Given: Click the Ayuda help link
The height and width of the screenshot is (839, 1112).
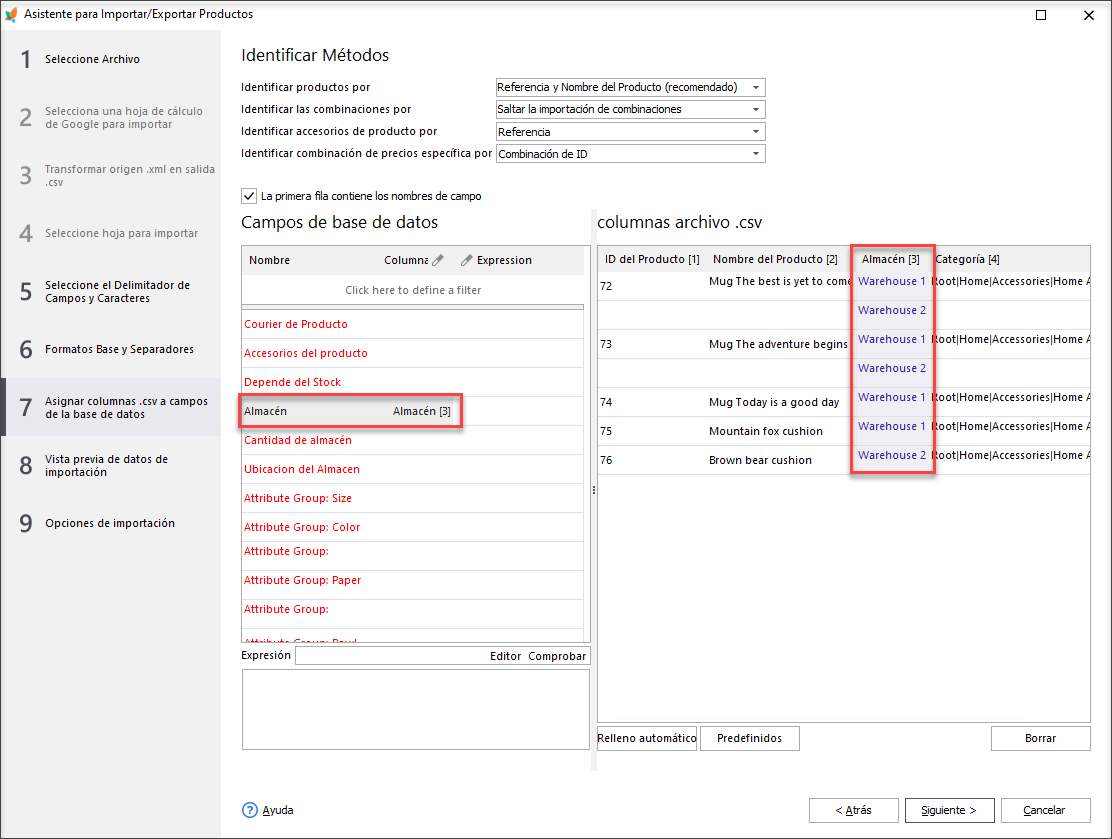Looking at the screenshot, I should pyautogui.click(x=277, y=810).
